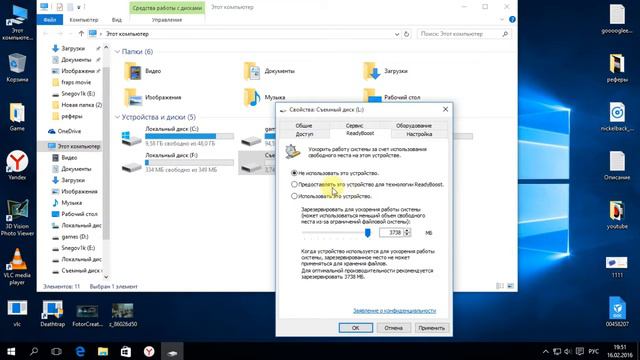The width and height of the screenshot is (640, 360).
Task: Switch to the Сервис tab
Action: click(354, 126)
